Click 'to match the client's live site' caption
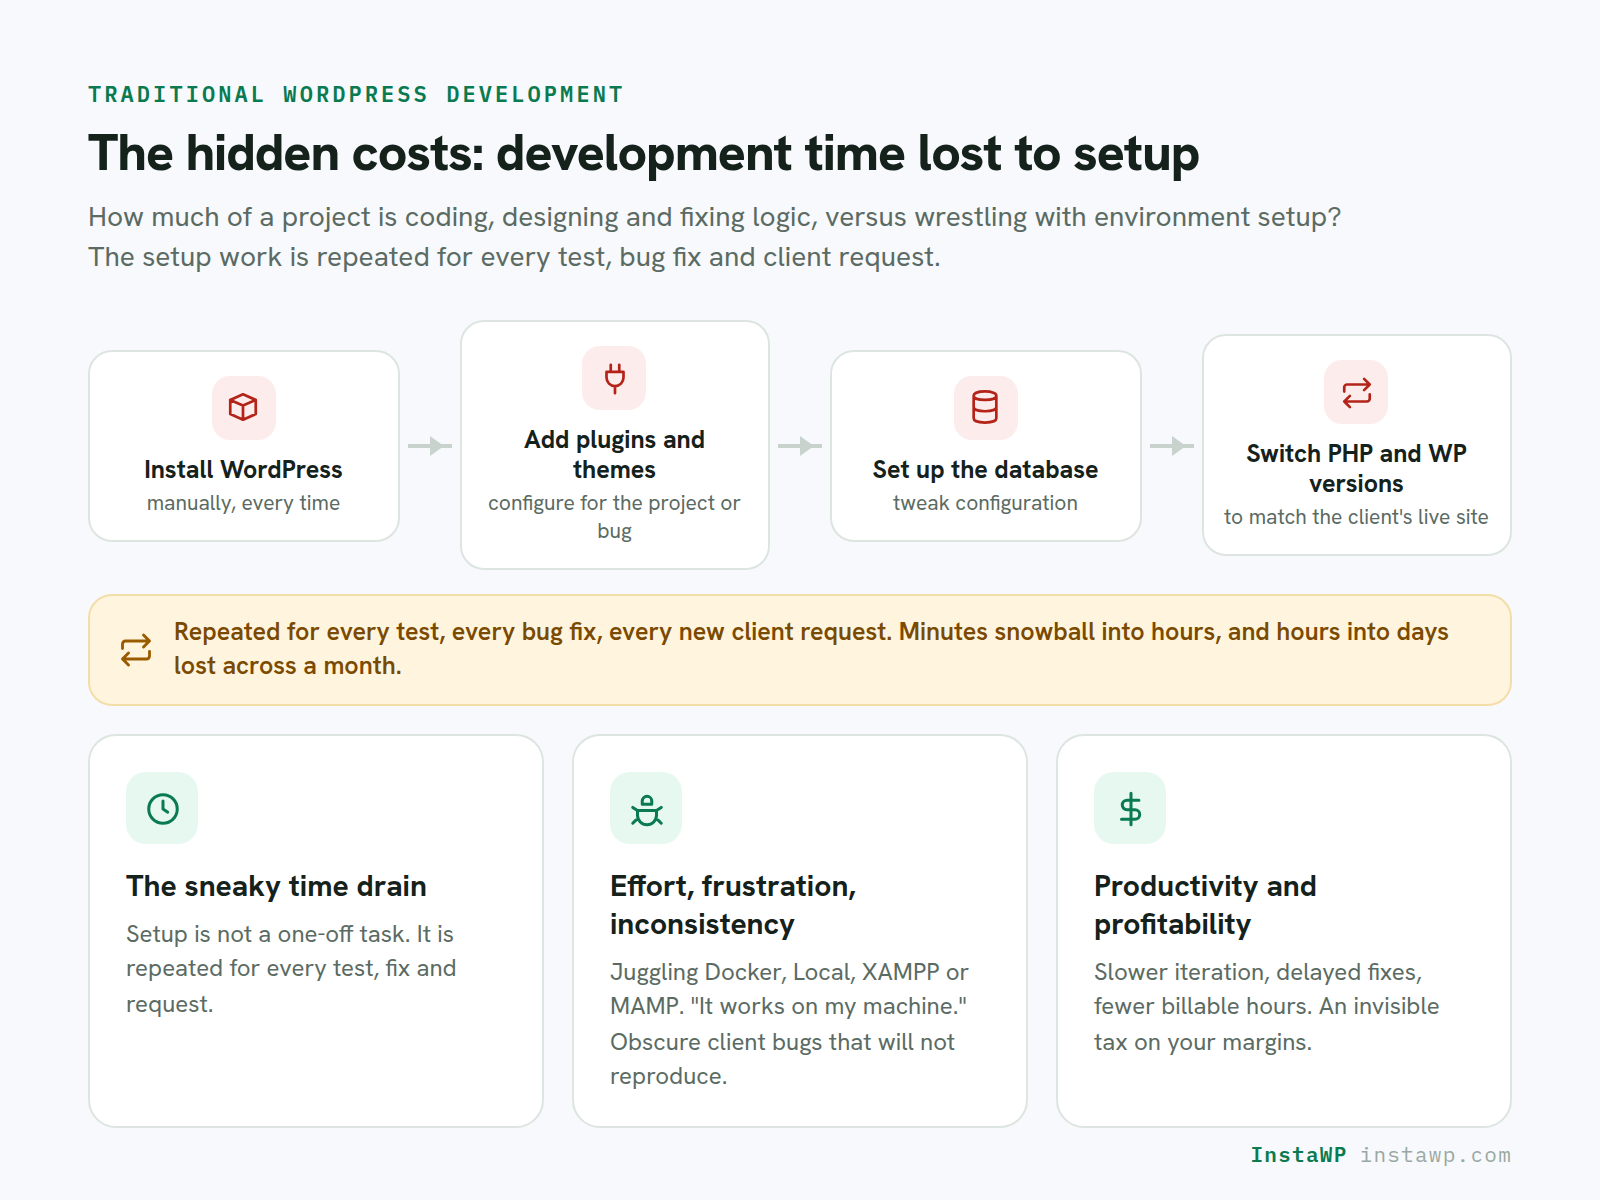1600x1200 pixels. coord(1356,517)
